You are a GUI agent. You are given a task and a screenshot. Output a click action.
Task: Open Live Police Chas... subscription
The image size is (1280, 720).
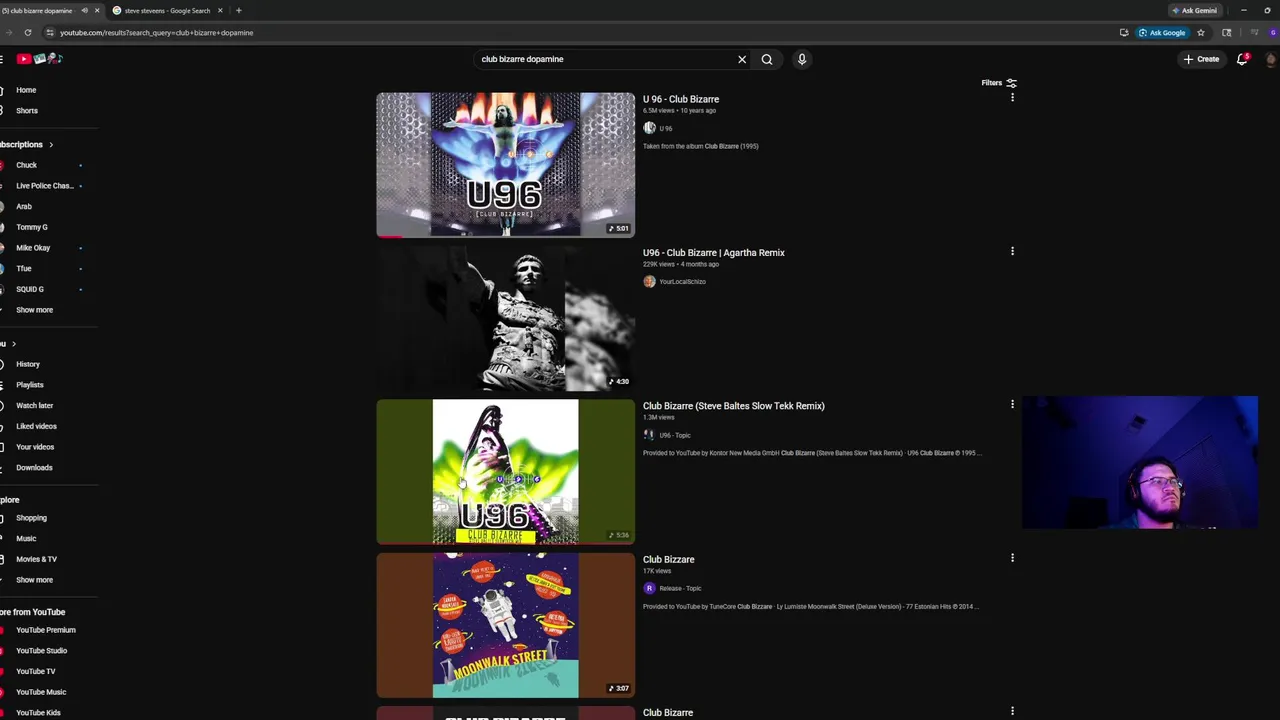44,186
